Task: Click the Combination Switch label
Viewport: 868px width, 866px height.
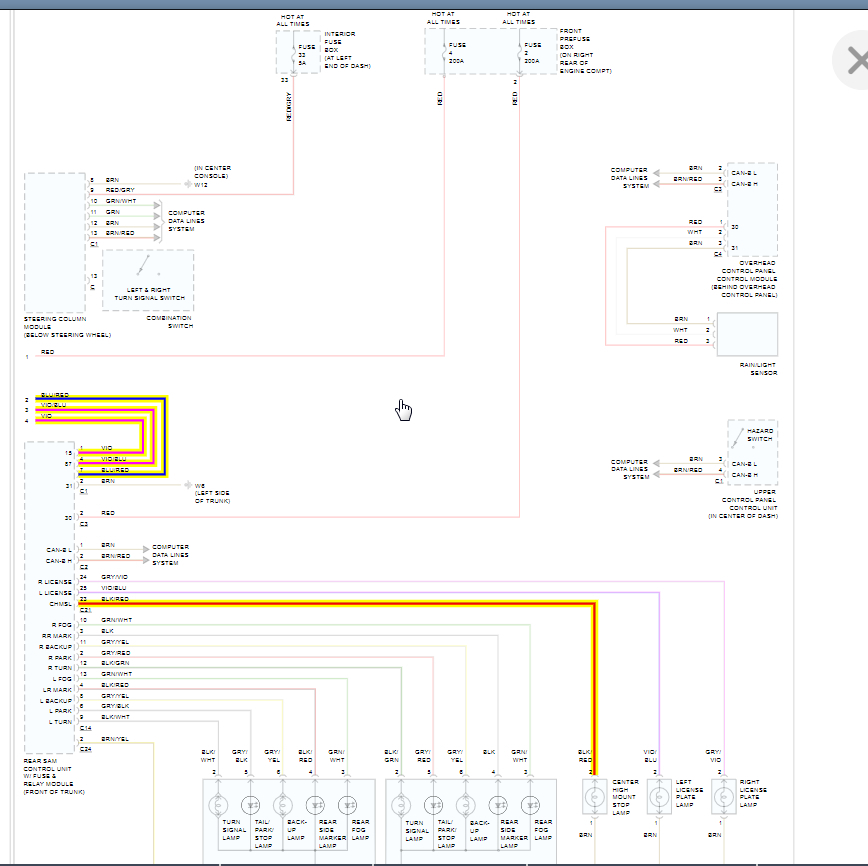Action: [168, 322]
